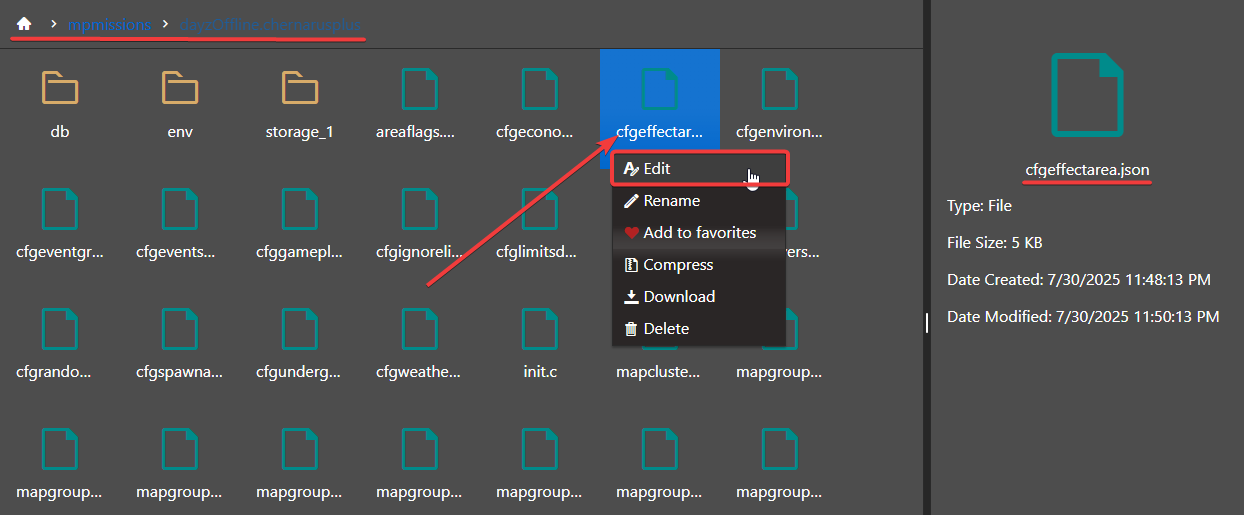The height and width of the screenshot is (515, 1244).
Task: Click the 'Date Modified' detail line
Action: [1083, 317]
